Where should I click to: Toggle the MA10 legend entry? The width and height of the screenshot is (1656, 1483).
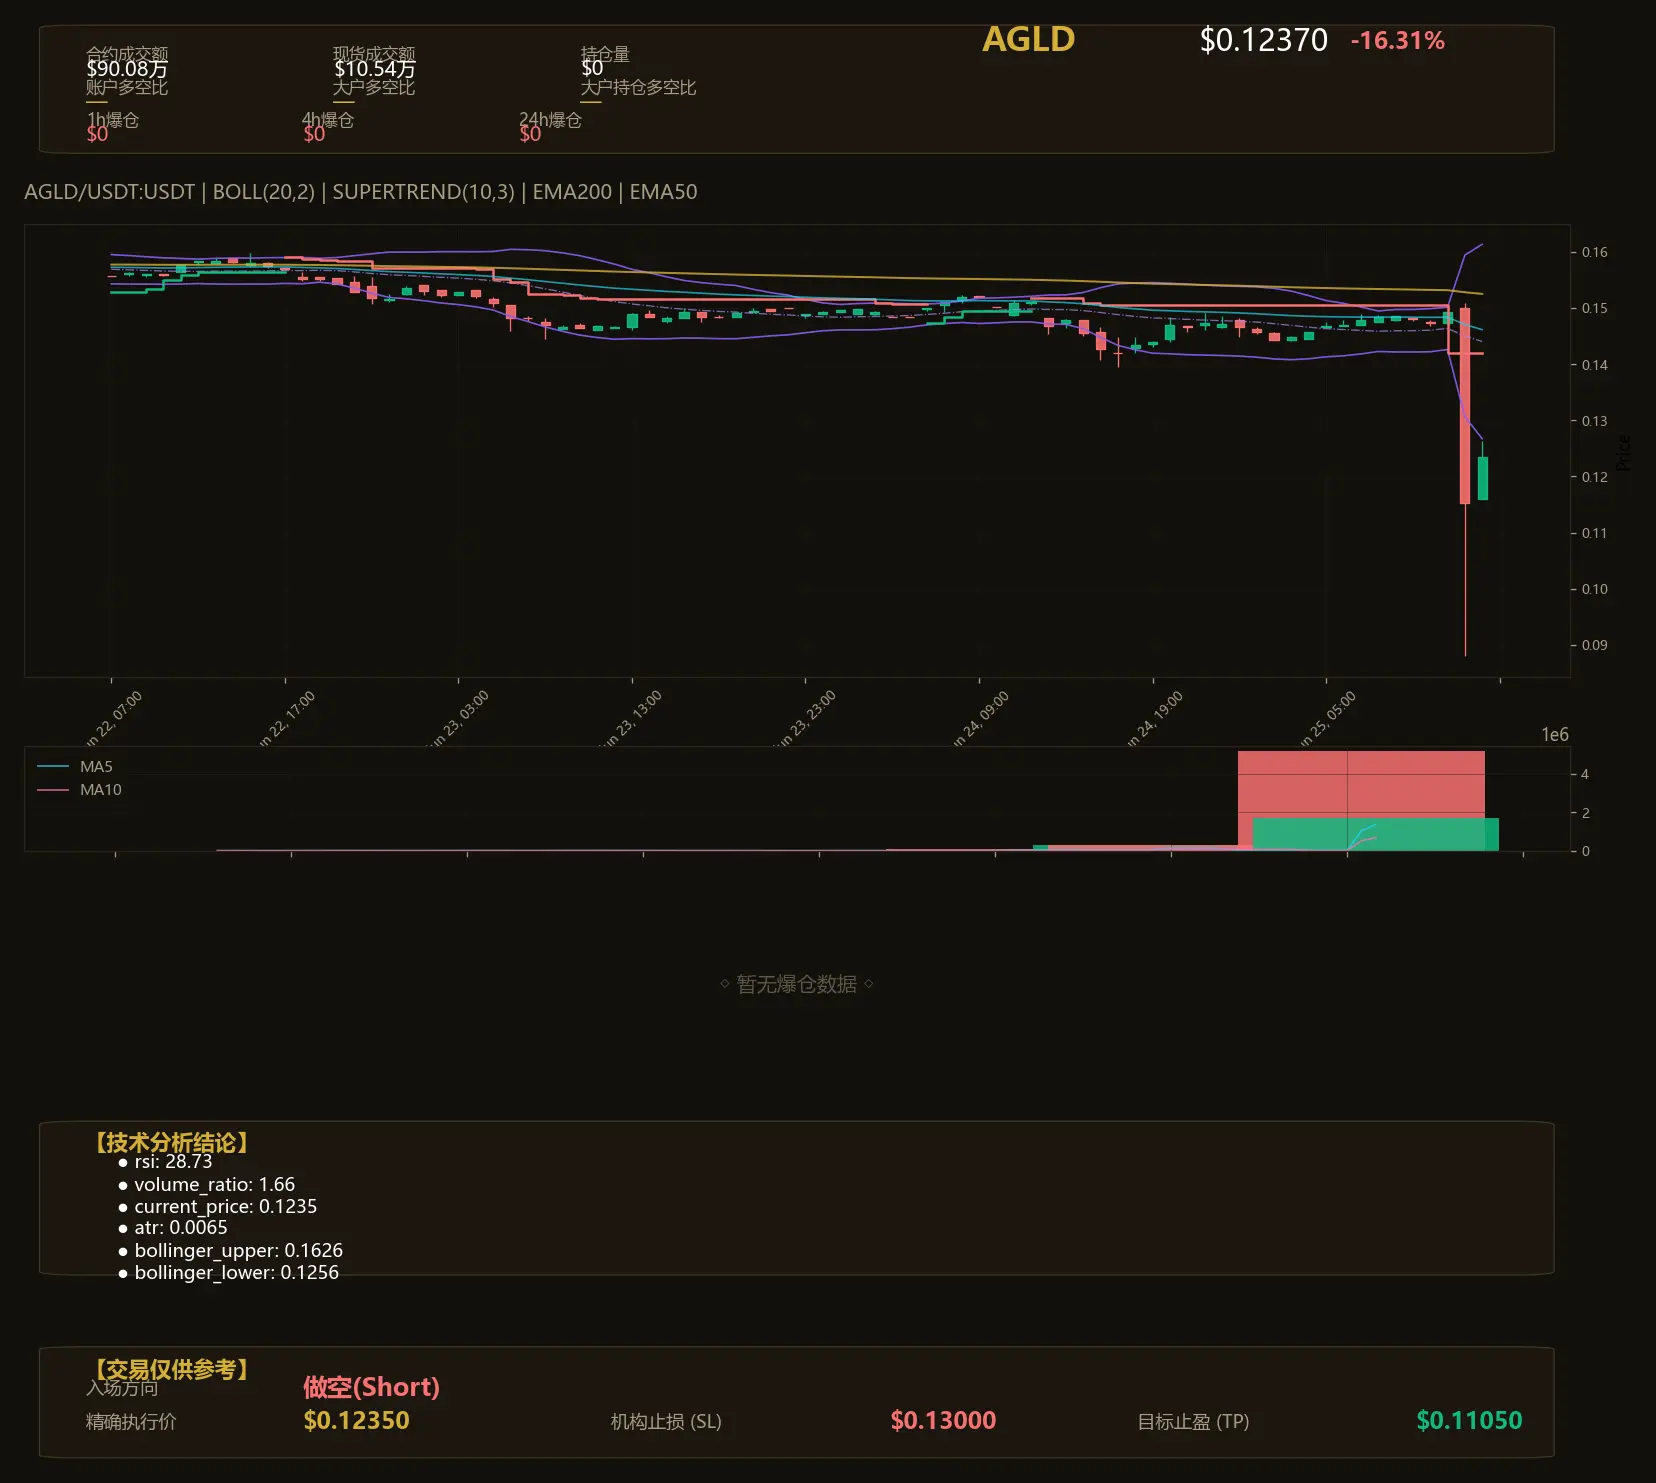coord(79,790)
